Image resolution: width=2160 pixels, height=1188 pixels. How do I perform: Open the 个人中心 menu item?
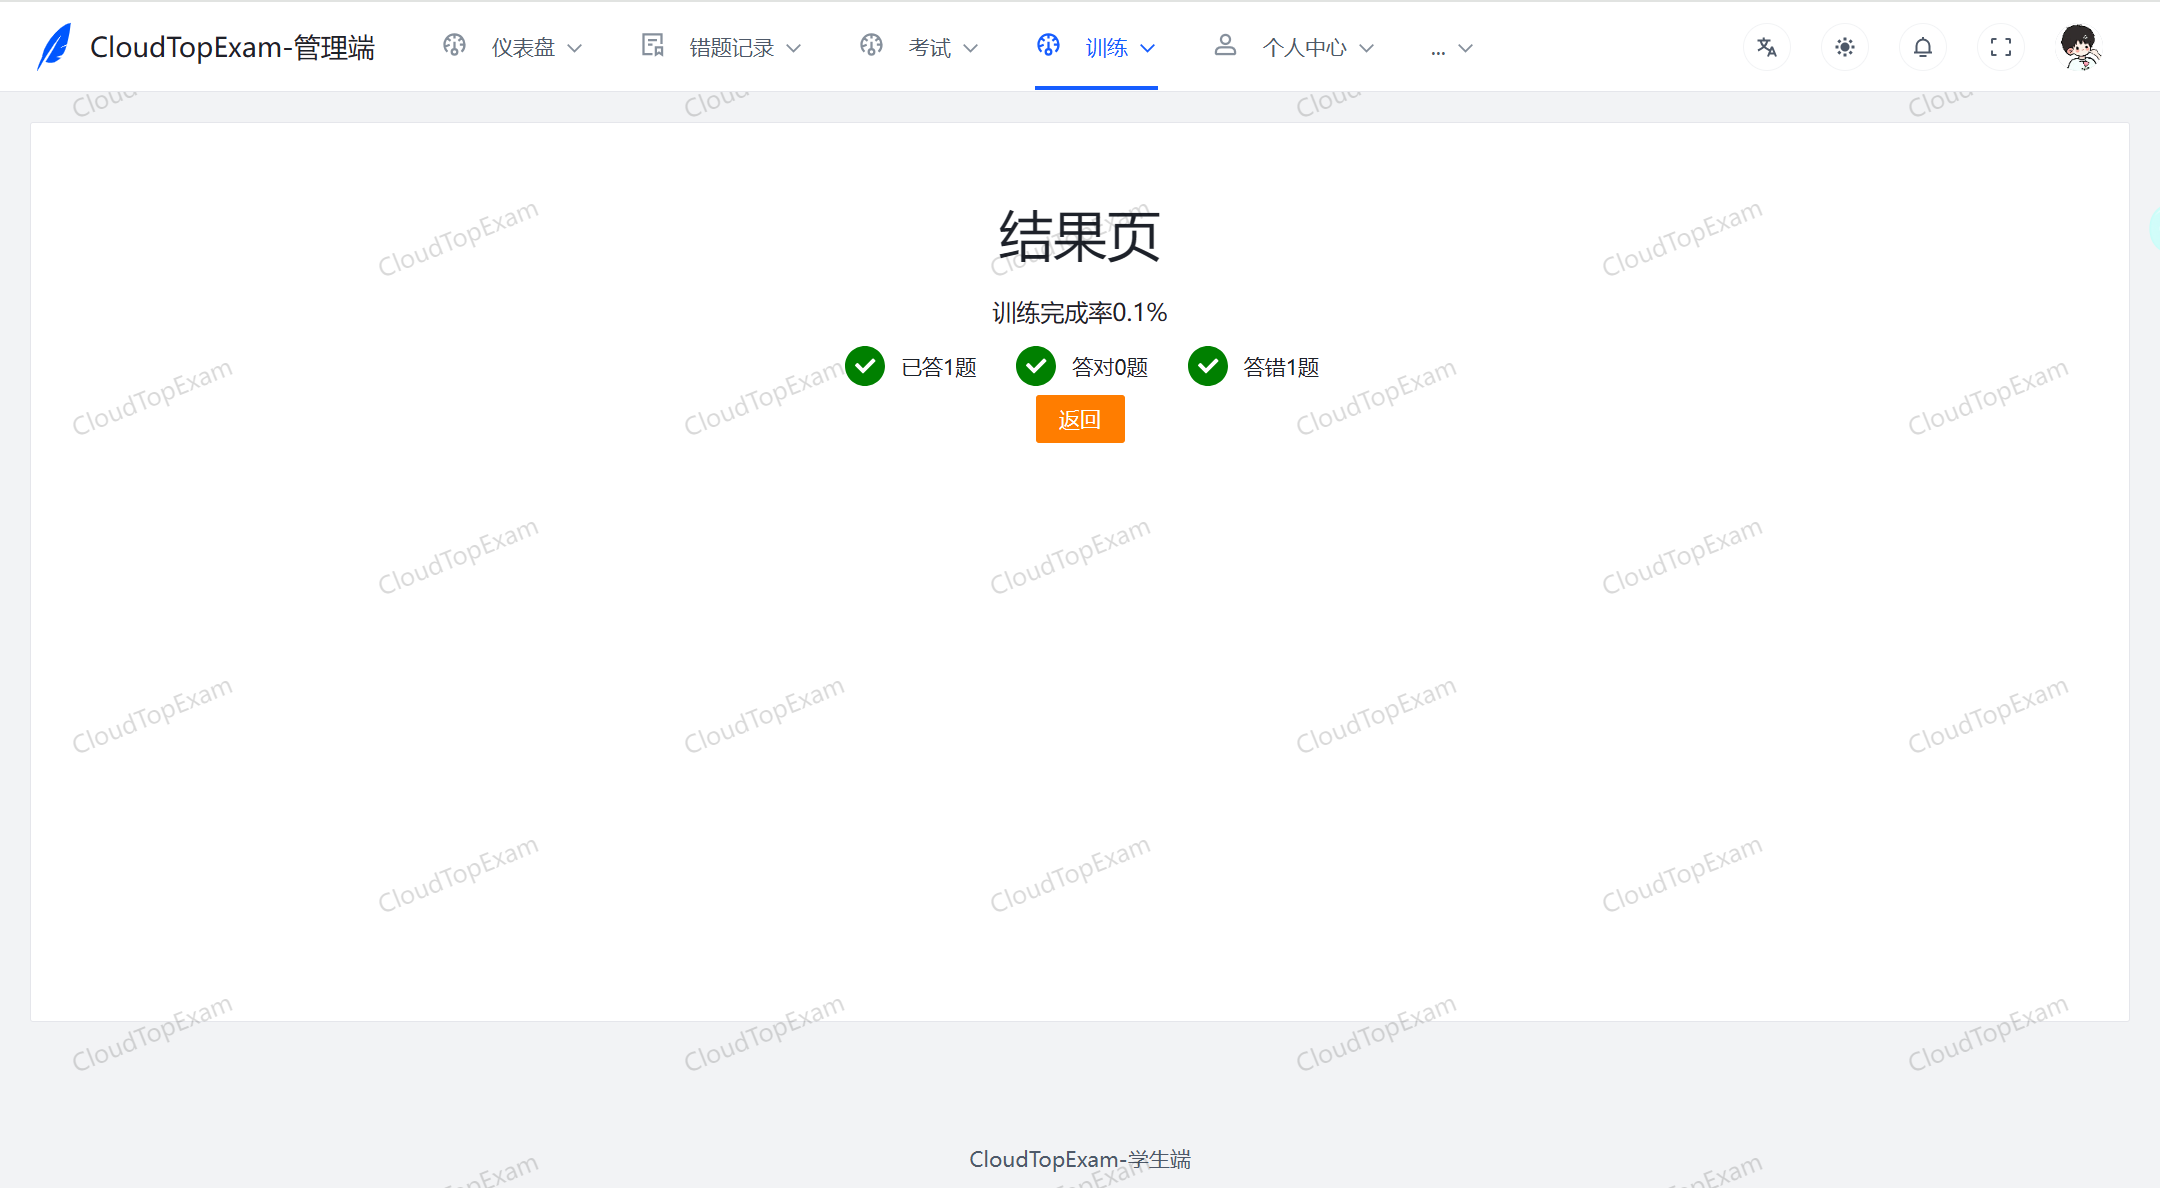tap(1305, 46)
